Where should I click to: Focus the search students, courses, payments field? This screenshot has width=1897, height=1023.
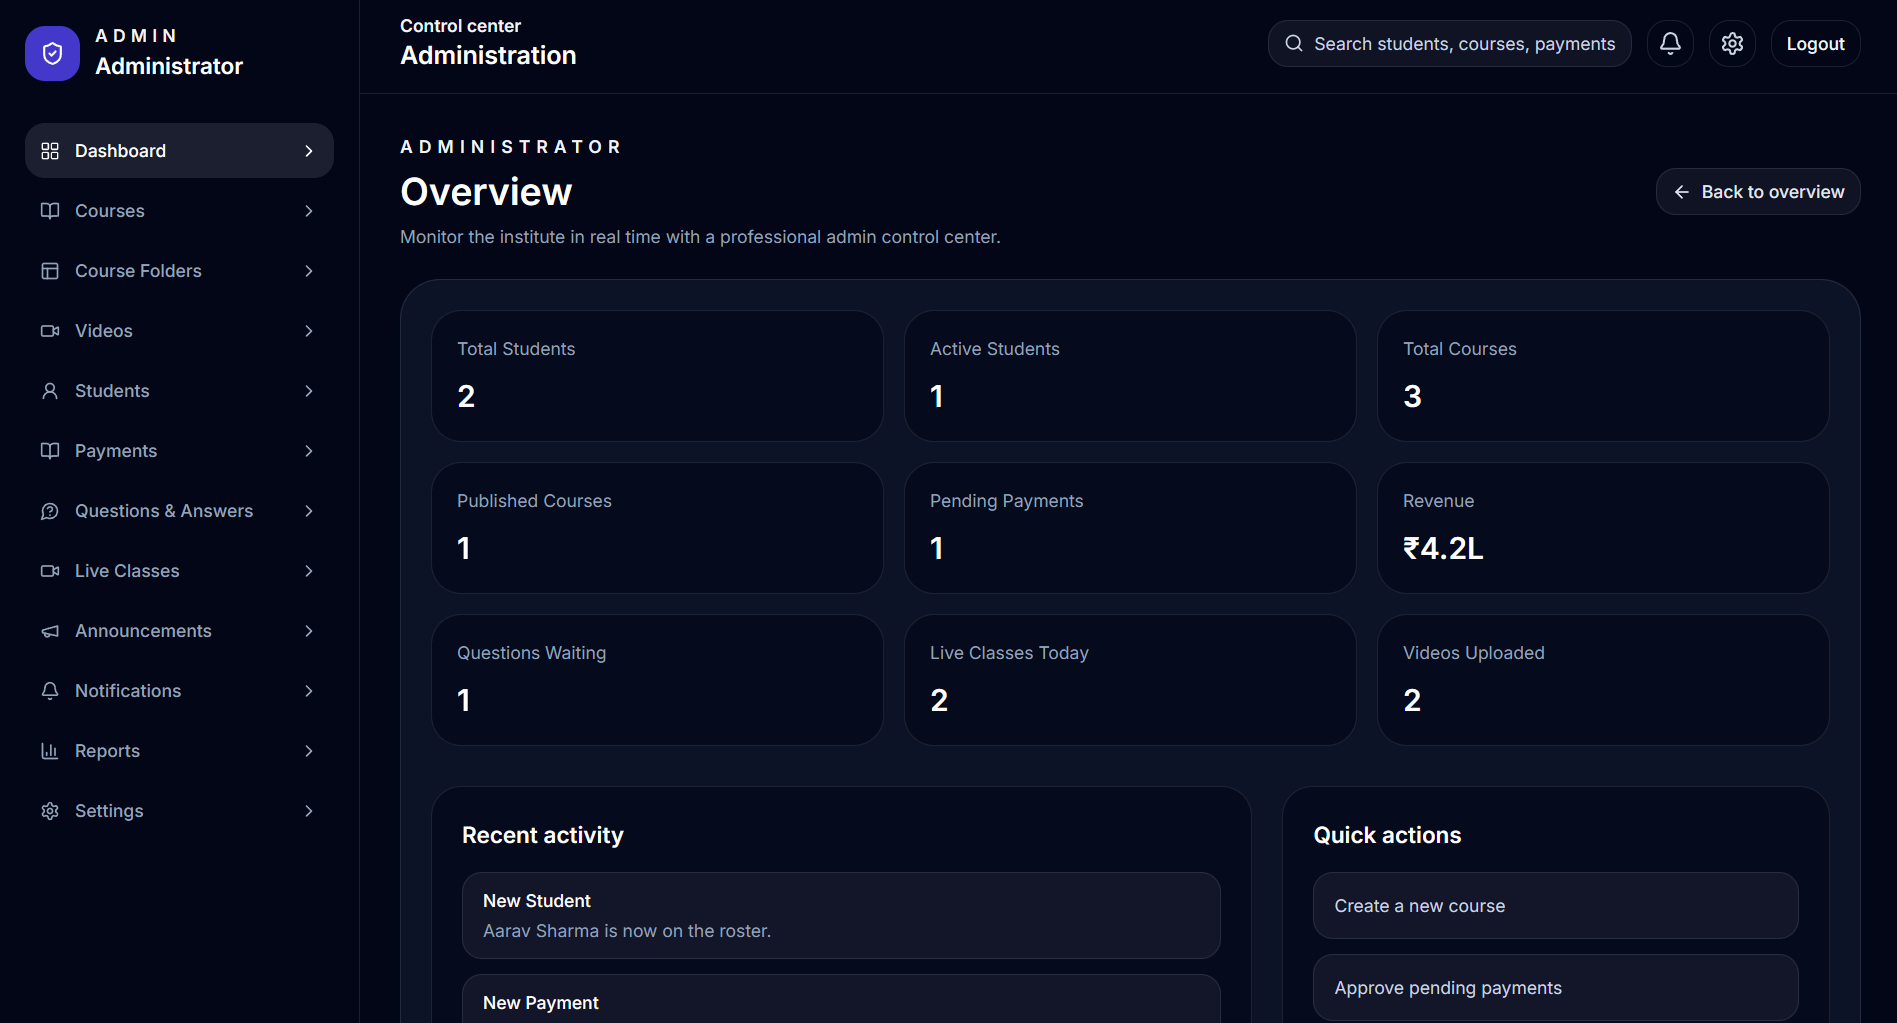[x=1449, y=43]
